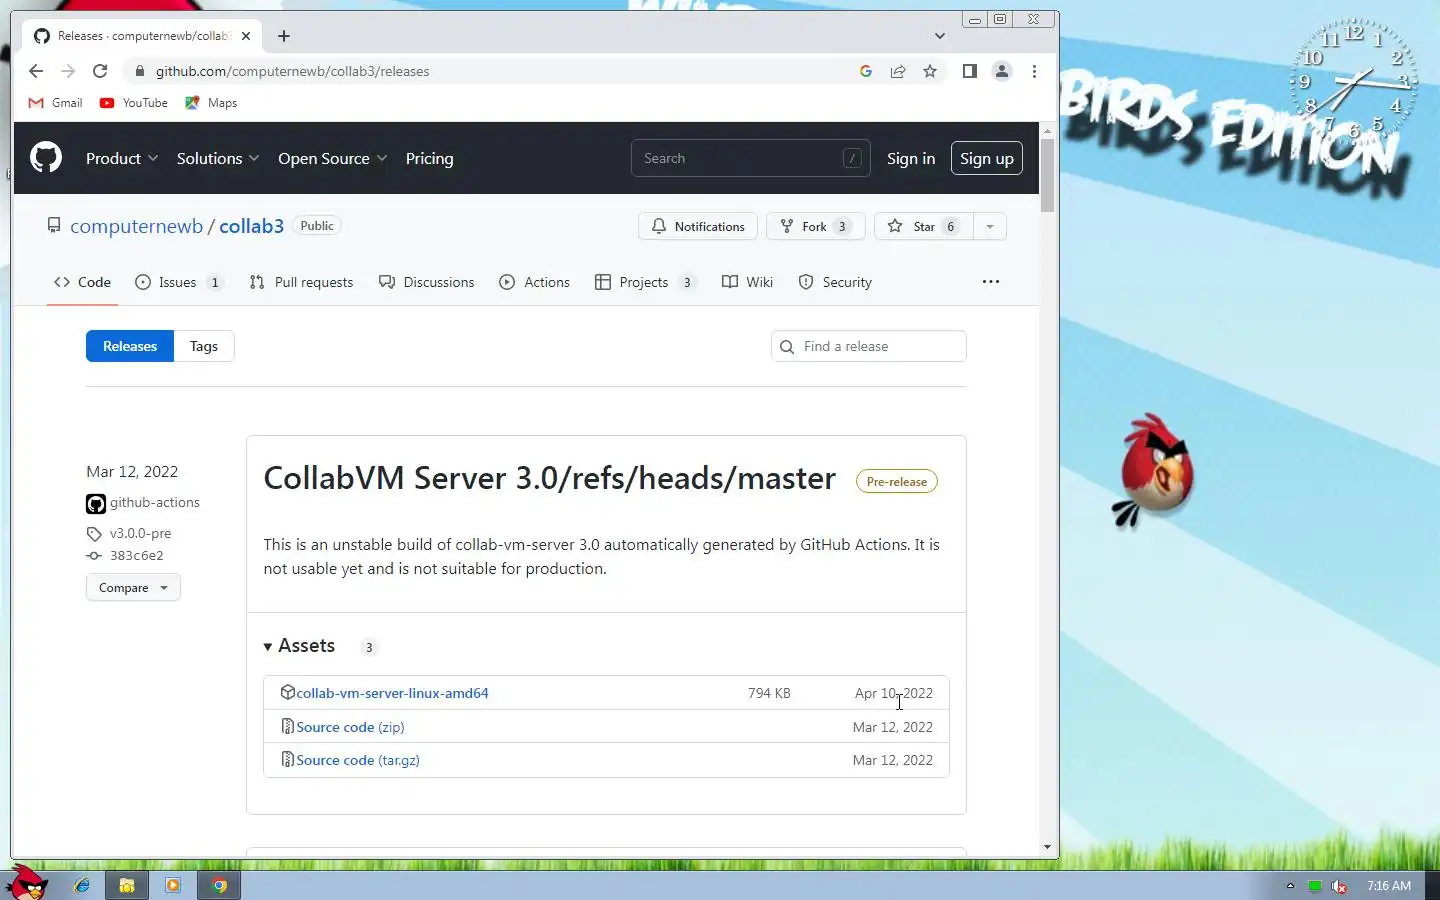Screen dimensions: 1440x900
Task: Focus the Find a release field
Action: [869, 346]
